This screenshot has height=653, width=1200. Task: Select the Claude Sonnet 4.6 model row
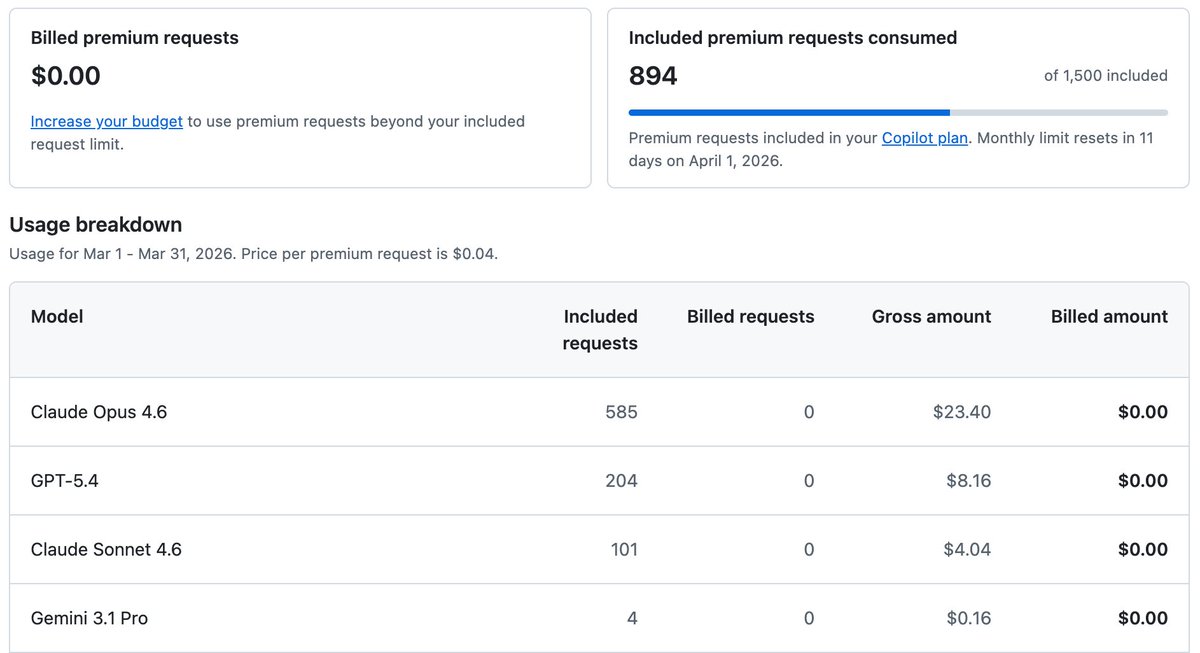point(106,549)
